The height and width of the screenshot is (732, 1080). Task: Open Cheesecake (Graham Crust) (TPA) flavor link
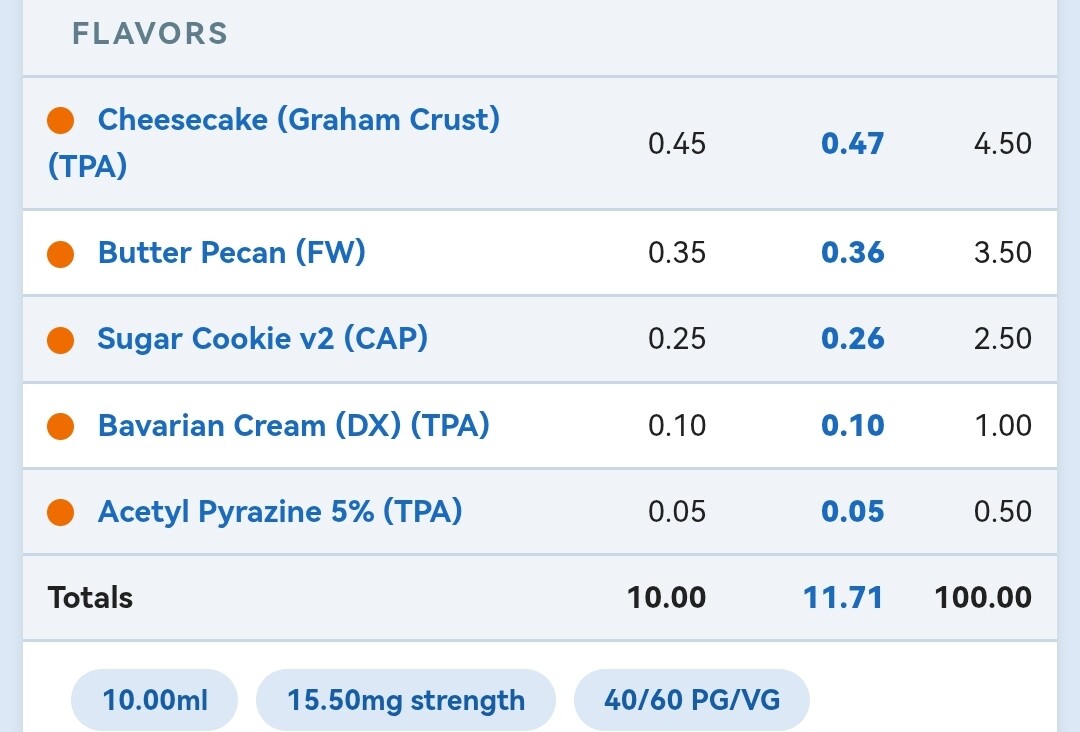pyautogui.click(x=273, y=143)
